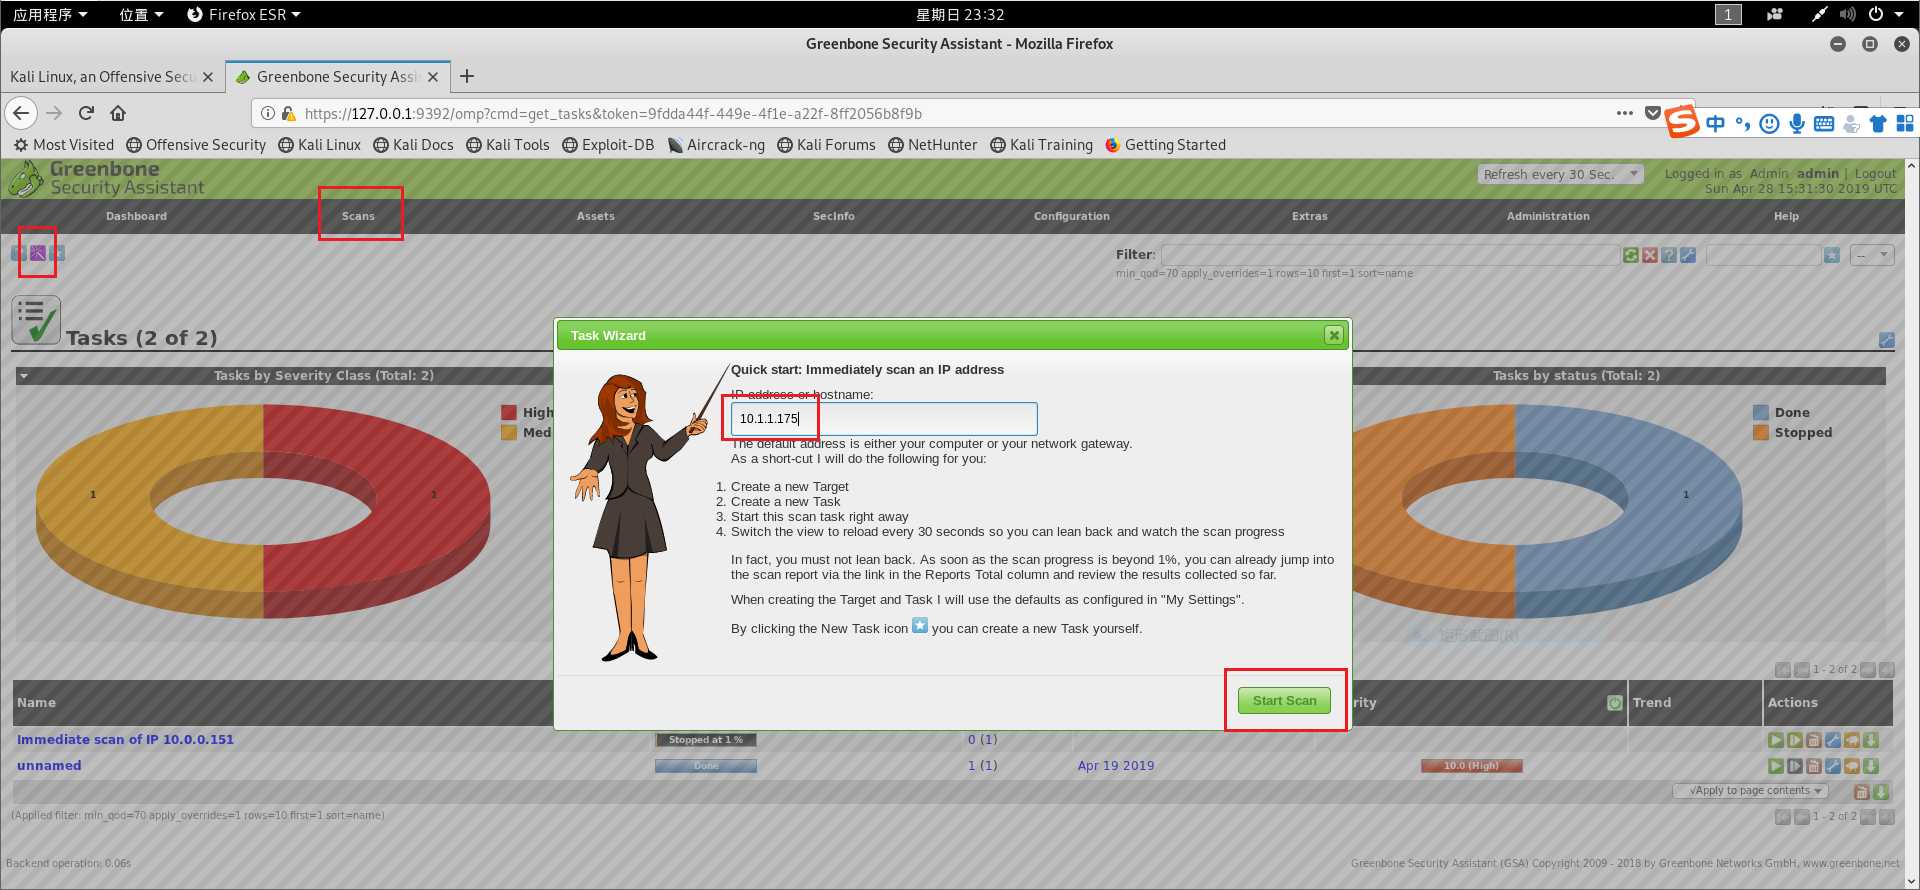Resume the Immediate scan of IP 10.0.0.151 task

(x=1794, y=740)
